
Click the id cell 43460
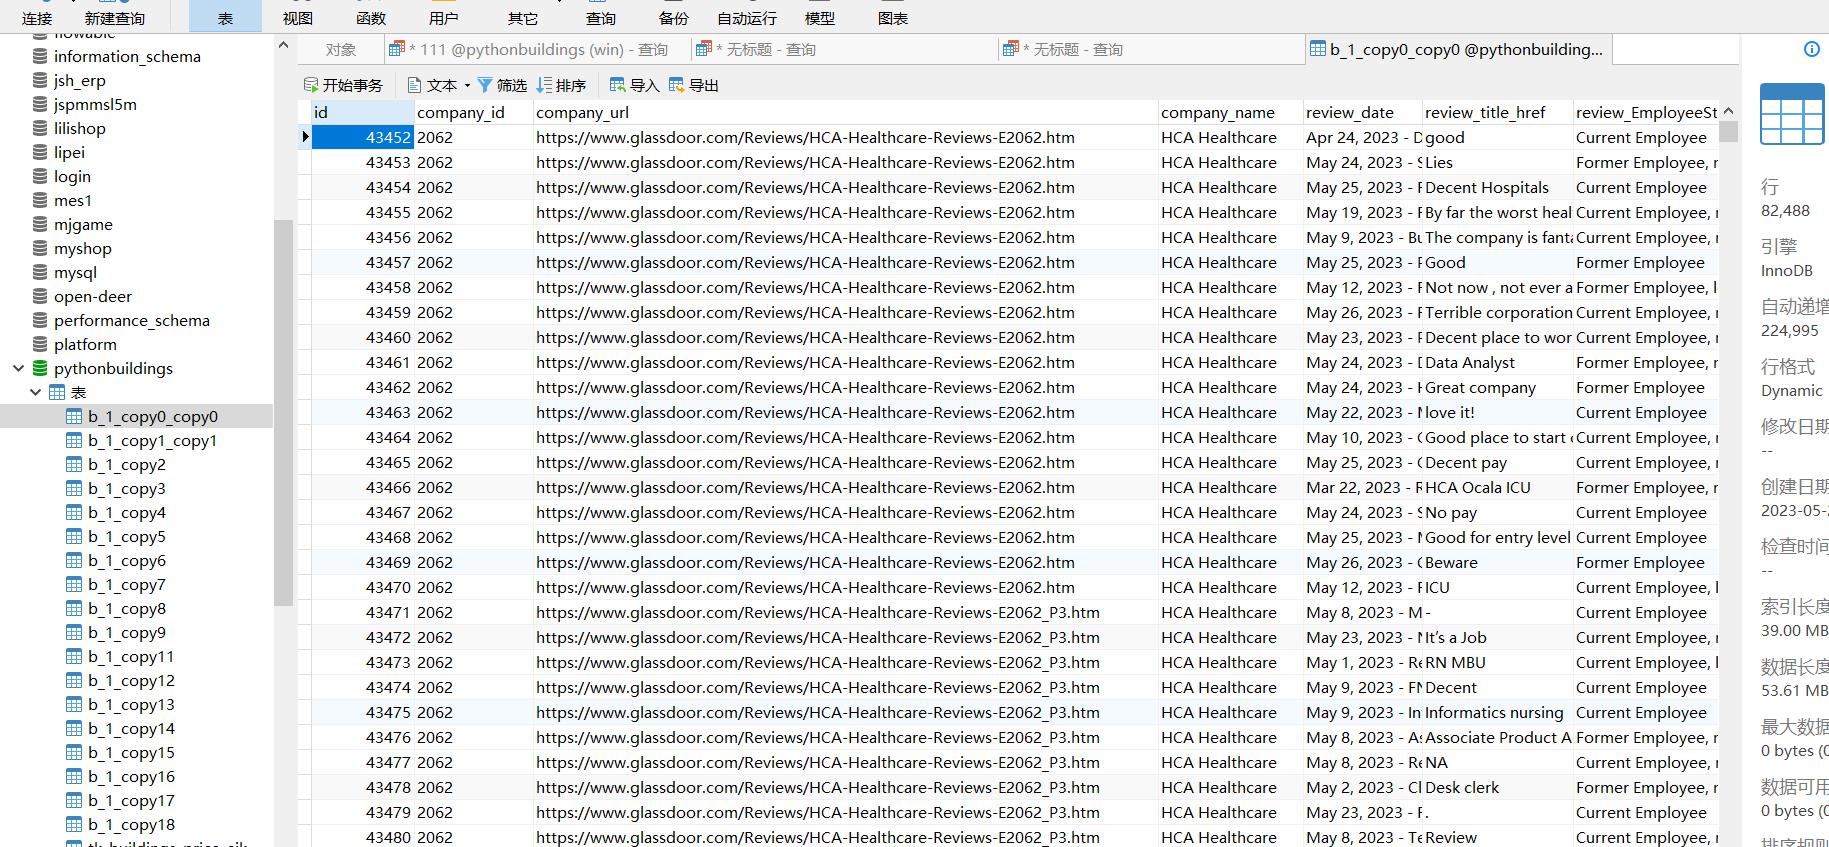pos(363,337)
